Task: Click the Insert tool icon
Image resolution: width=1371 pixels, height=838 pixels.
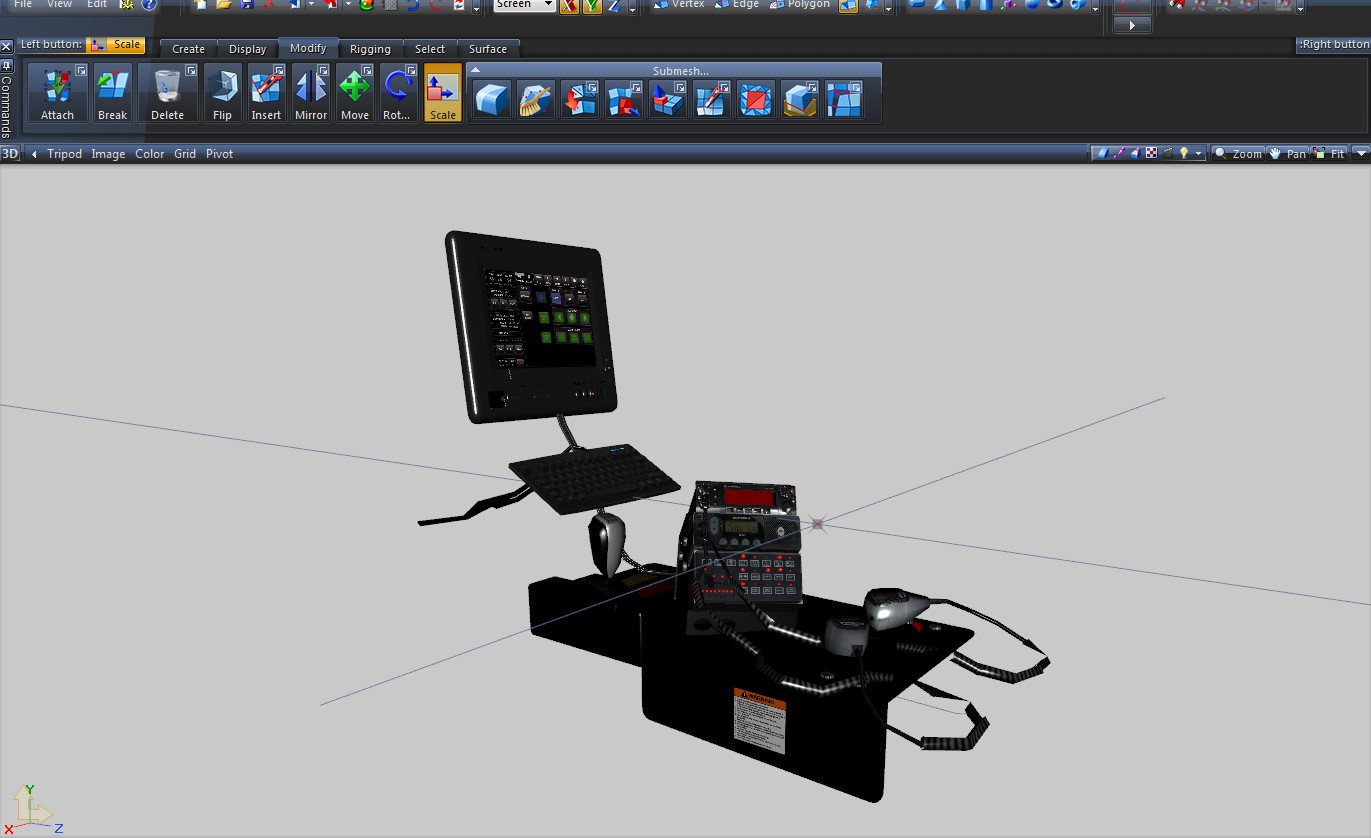Action: 266,93
